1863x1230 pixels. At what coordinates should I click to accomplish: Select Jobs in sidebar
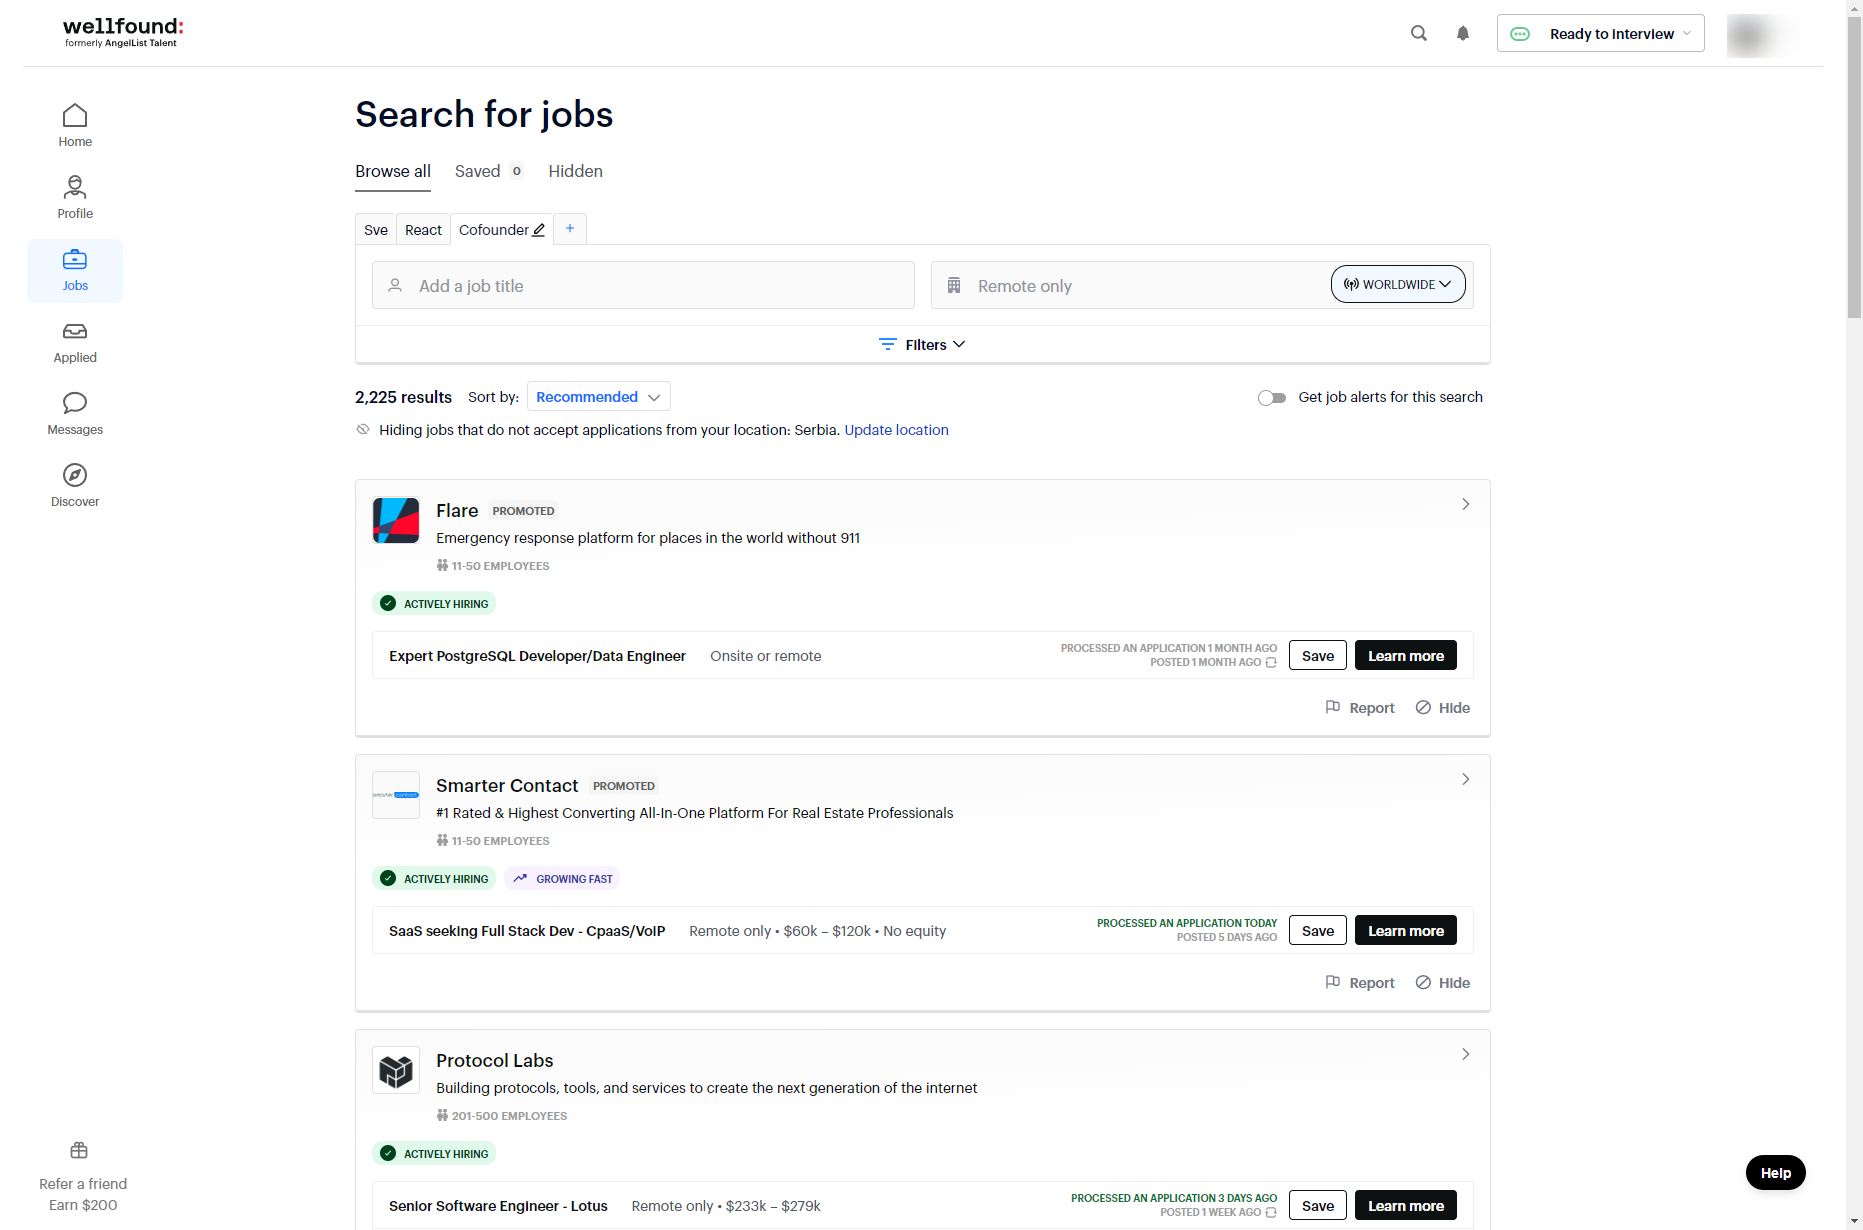75,271
